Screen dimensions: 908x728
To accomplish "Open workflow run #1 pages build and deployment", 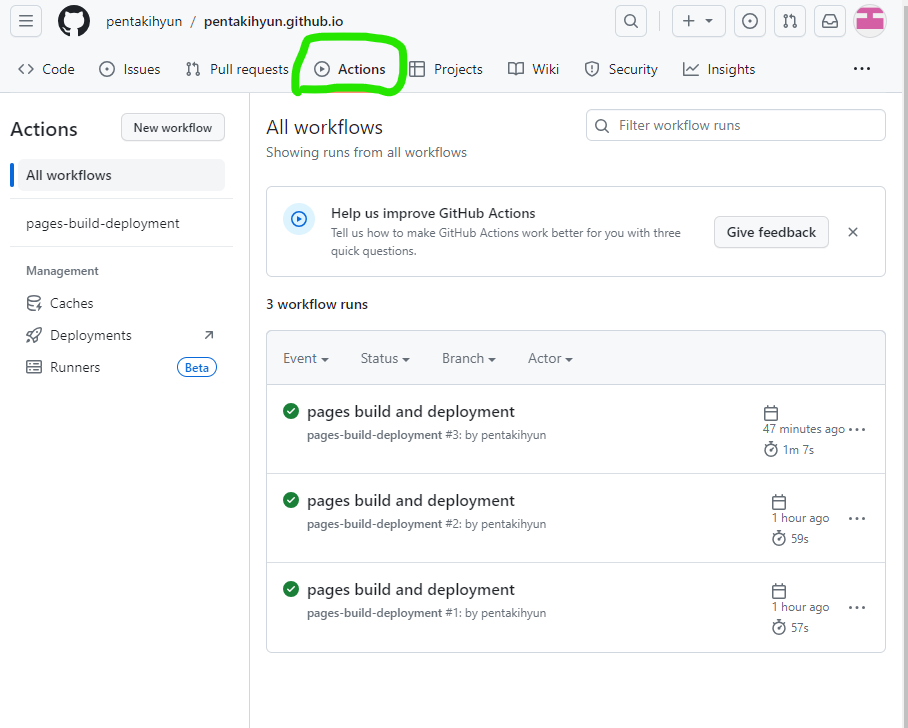I will click(x=411, y=590).
